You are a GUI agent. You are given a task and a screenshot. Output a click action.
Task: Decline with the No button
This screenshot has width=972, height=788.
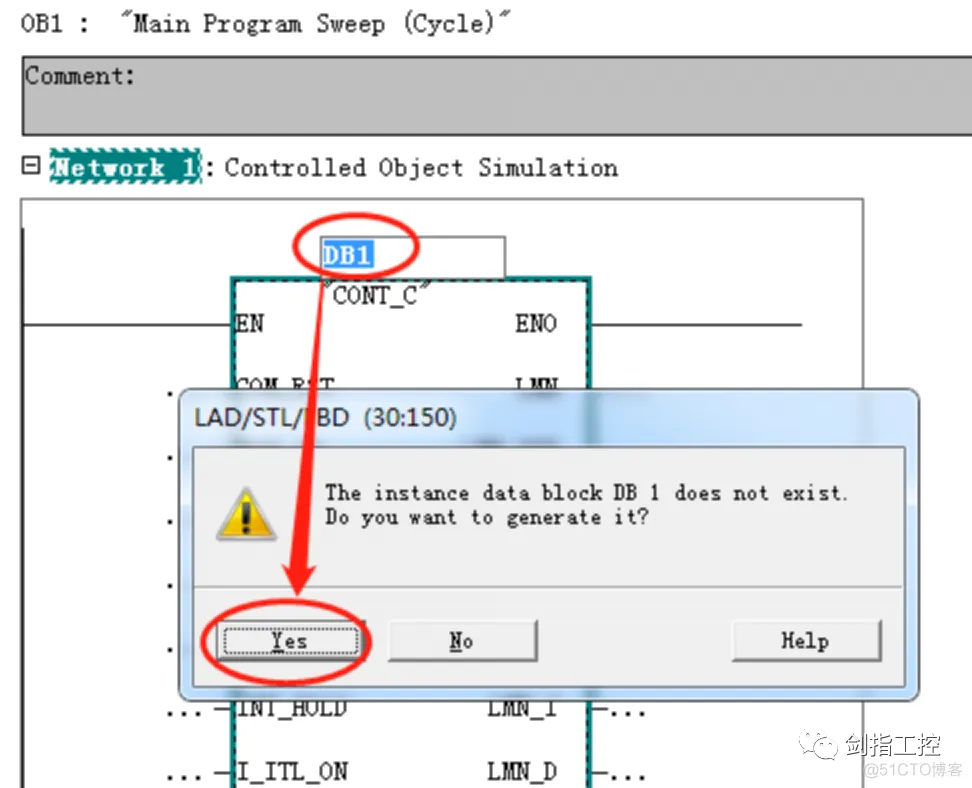point(462,641)
